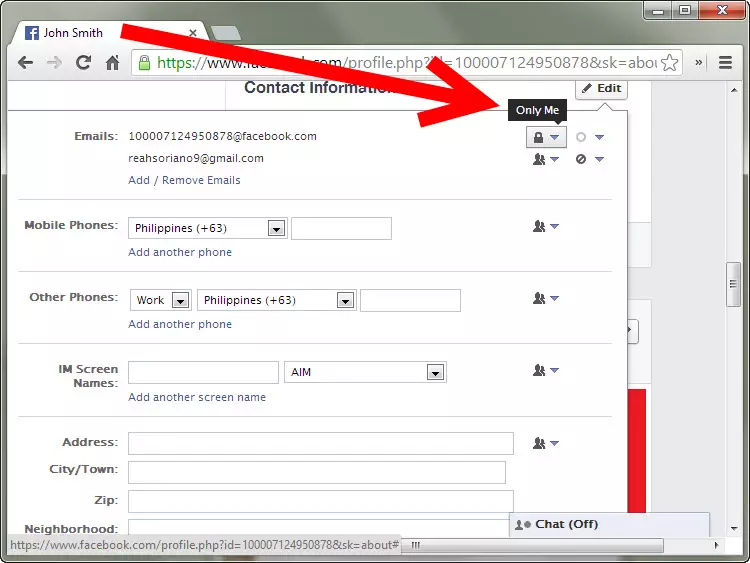Open the lock privacy selector for Facebook email
Screen dimensions: 750x563
click(546, 137)
